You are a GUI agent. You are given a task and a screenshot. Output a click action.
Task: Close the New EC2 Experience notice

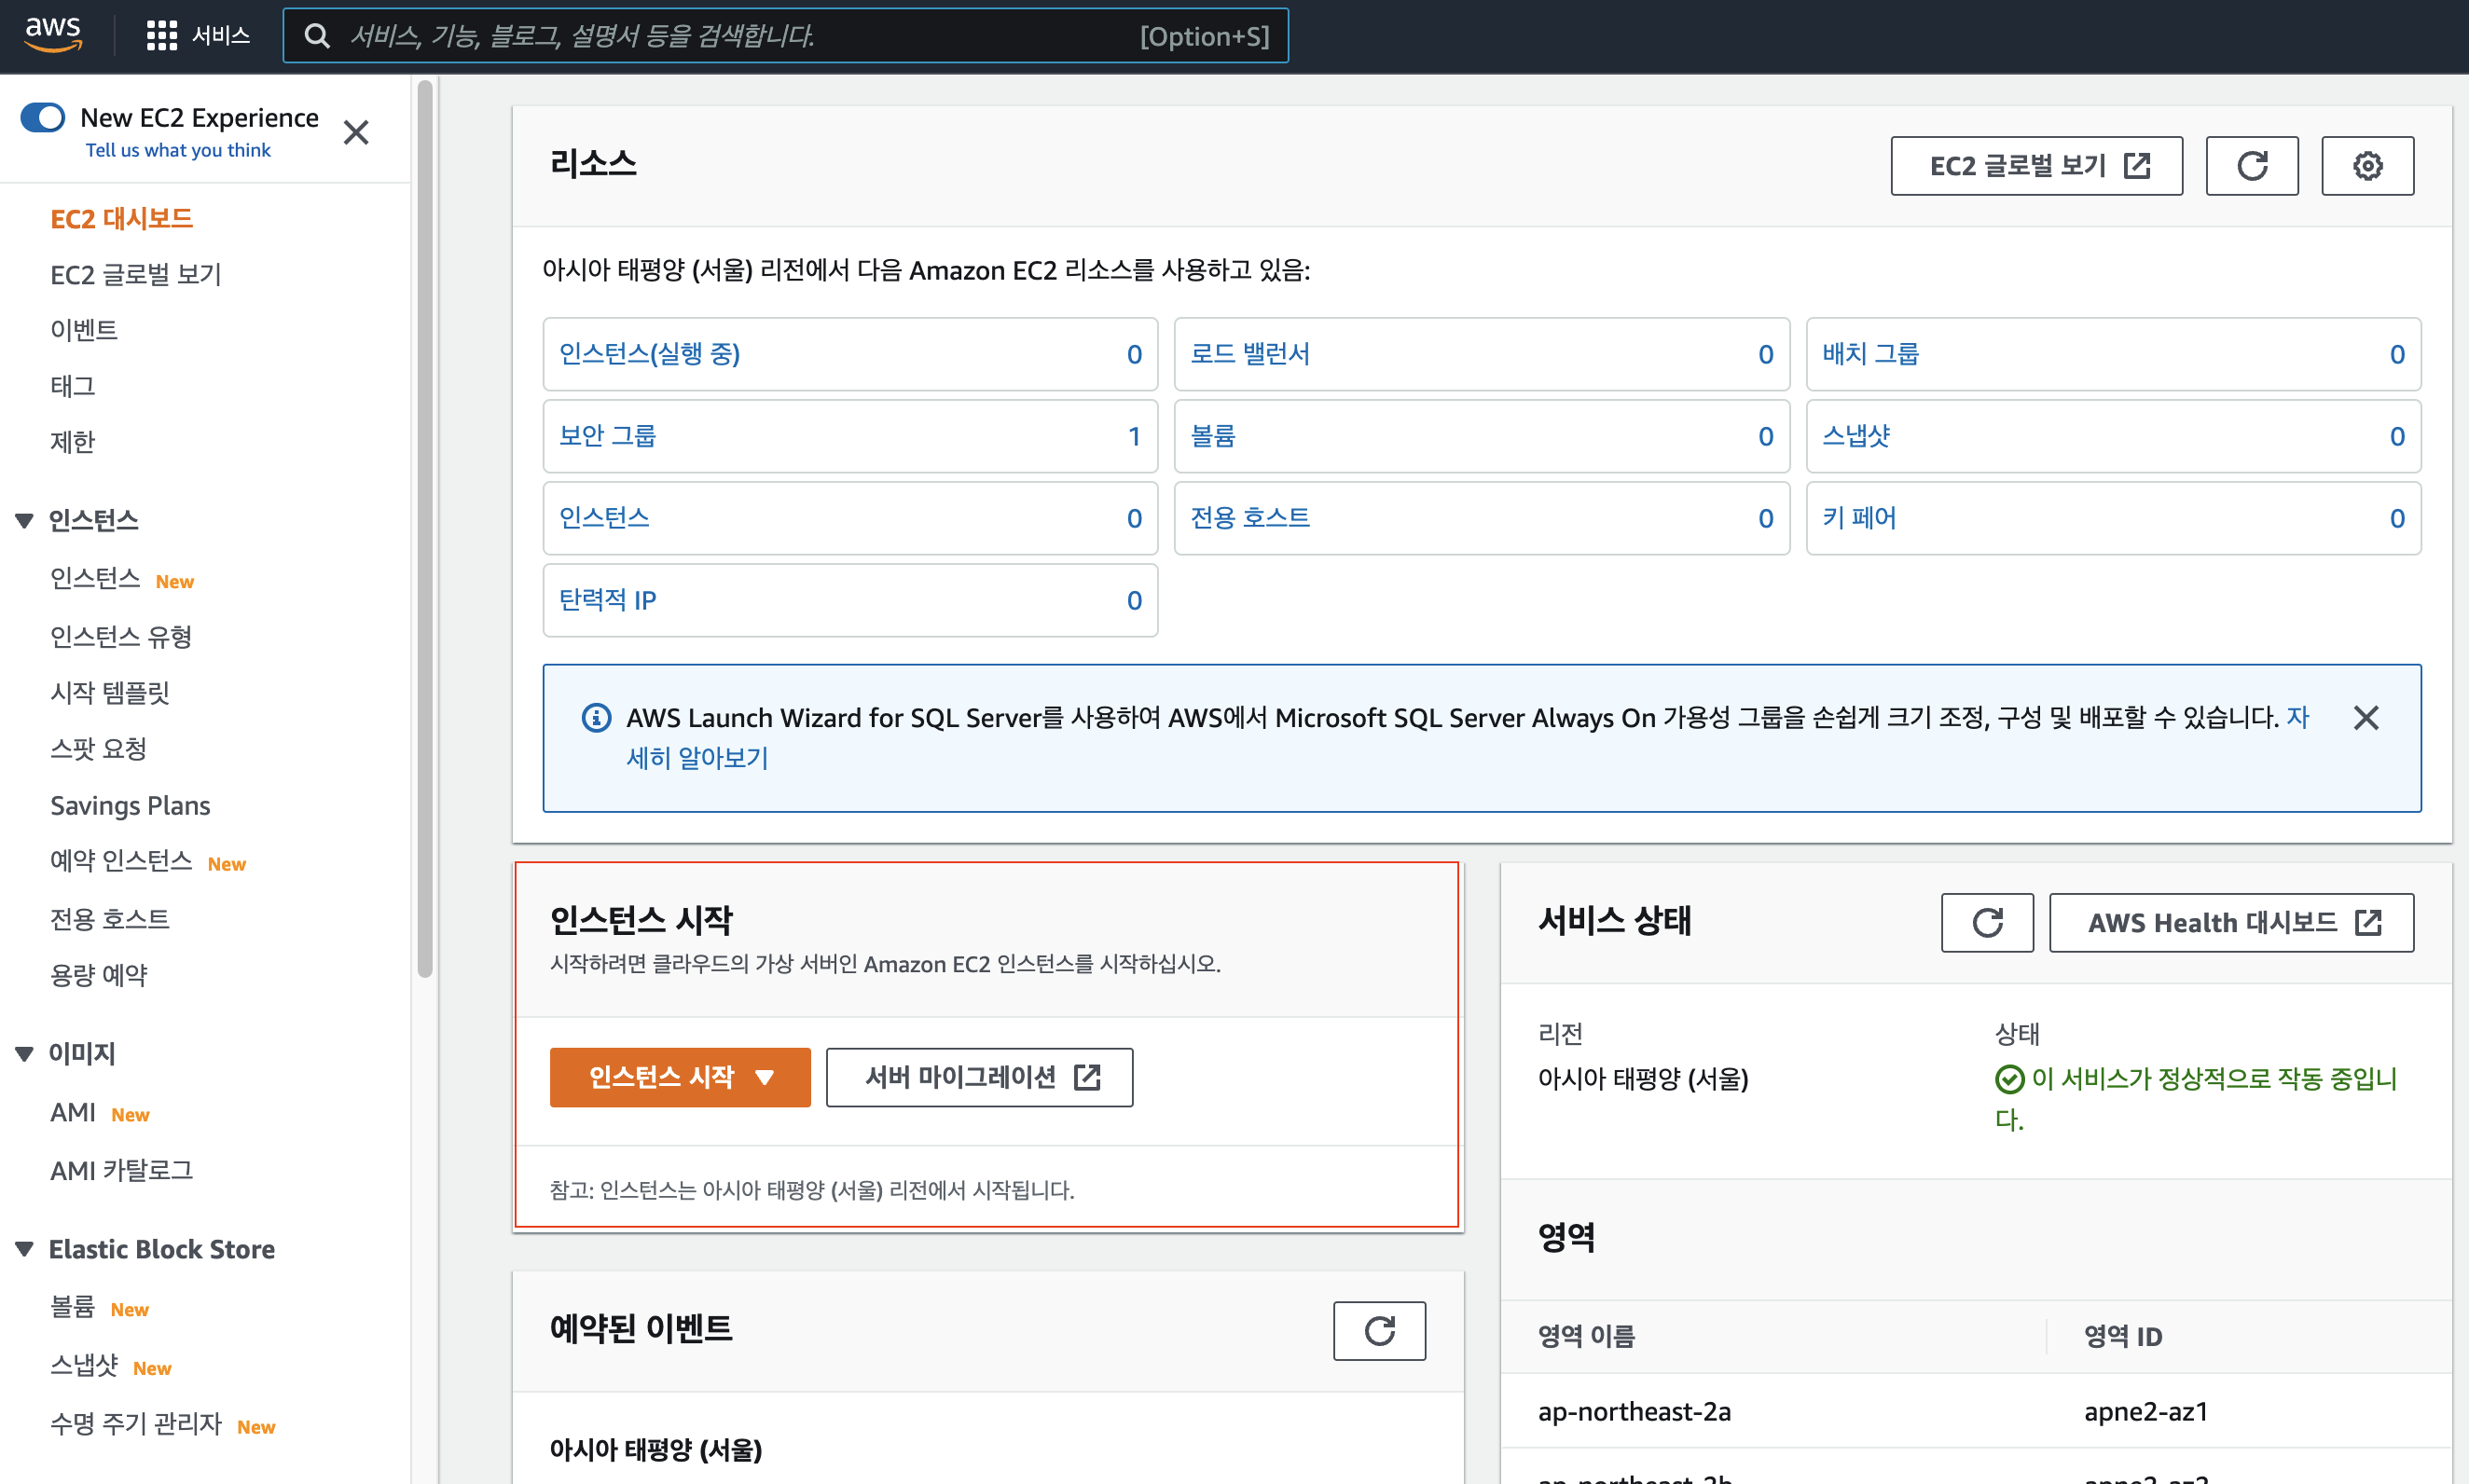click(356, 133)
